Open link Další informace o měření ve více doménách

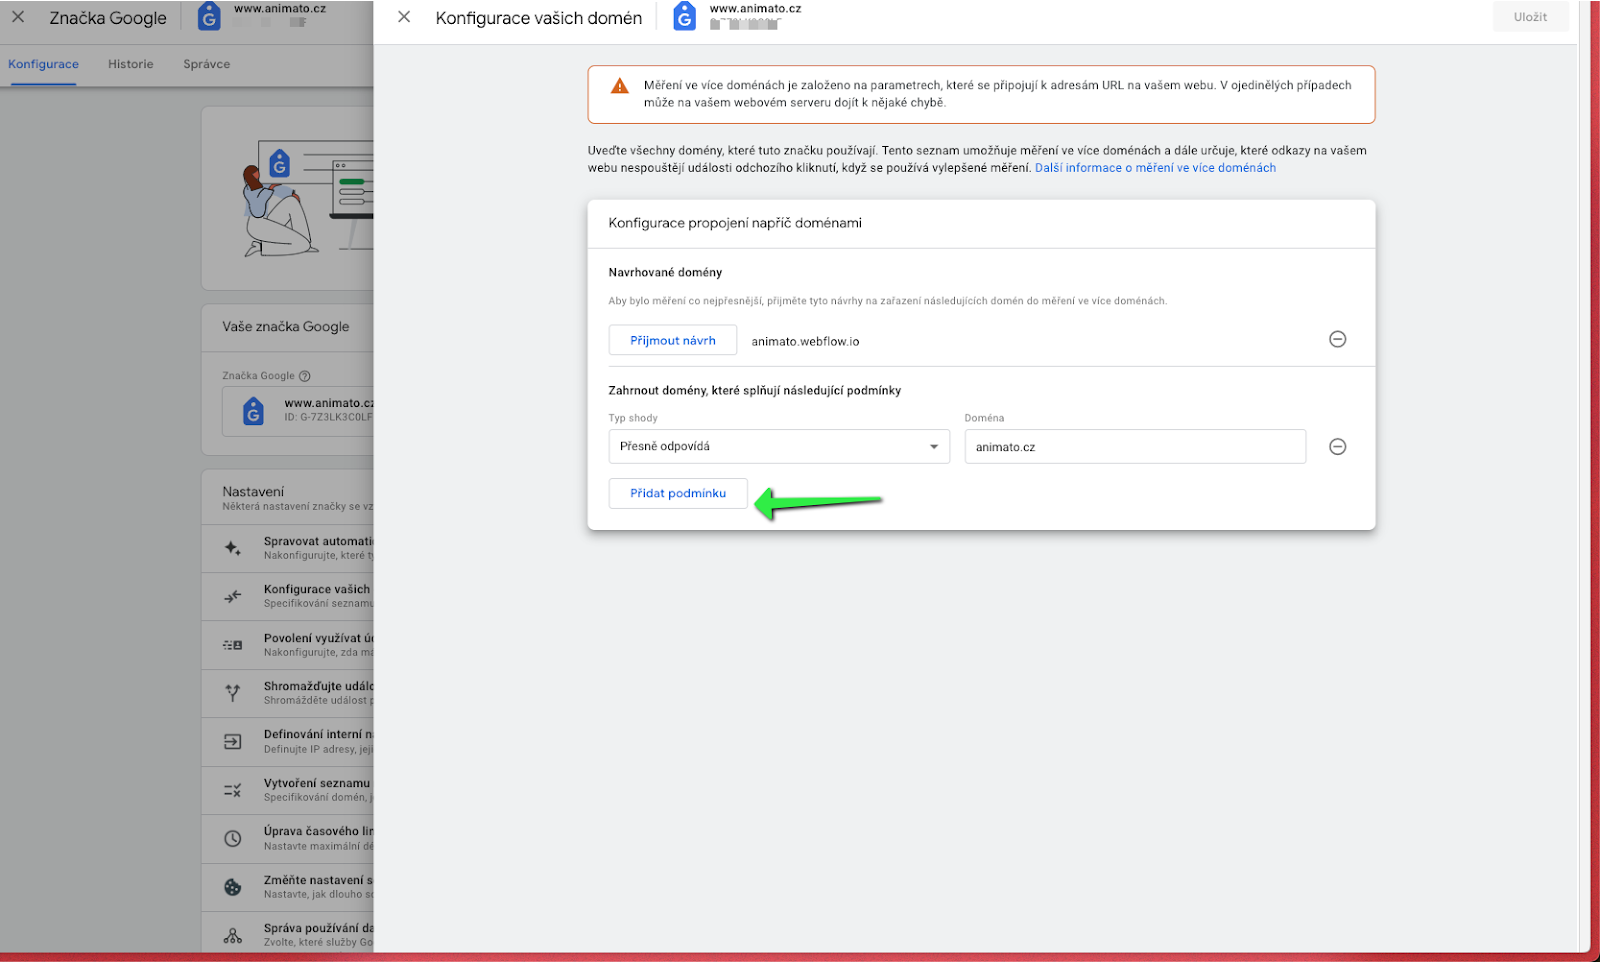(1155, 168)
